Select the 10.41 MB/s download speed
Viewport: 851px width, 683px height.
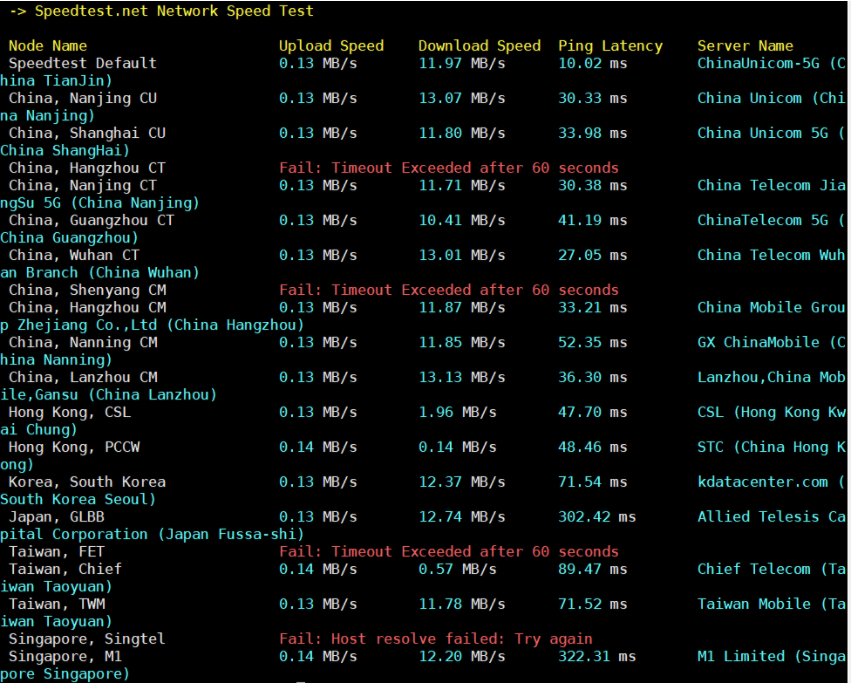[x=462, y=220]
